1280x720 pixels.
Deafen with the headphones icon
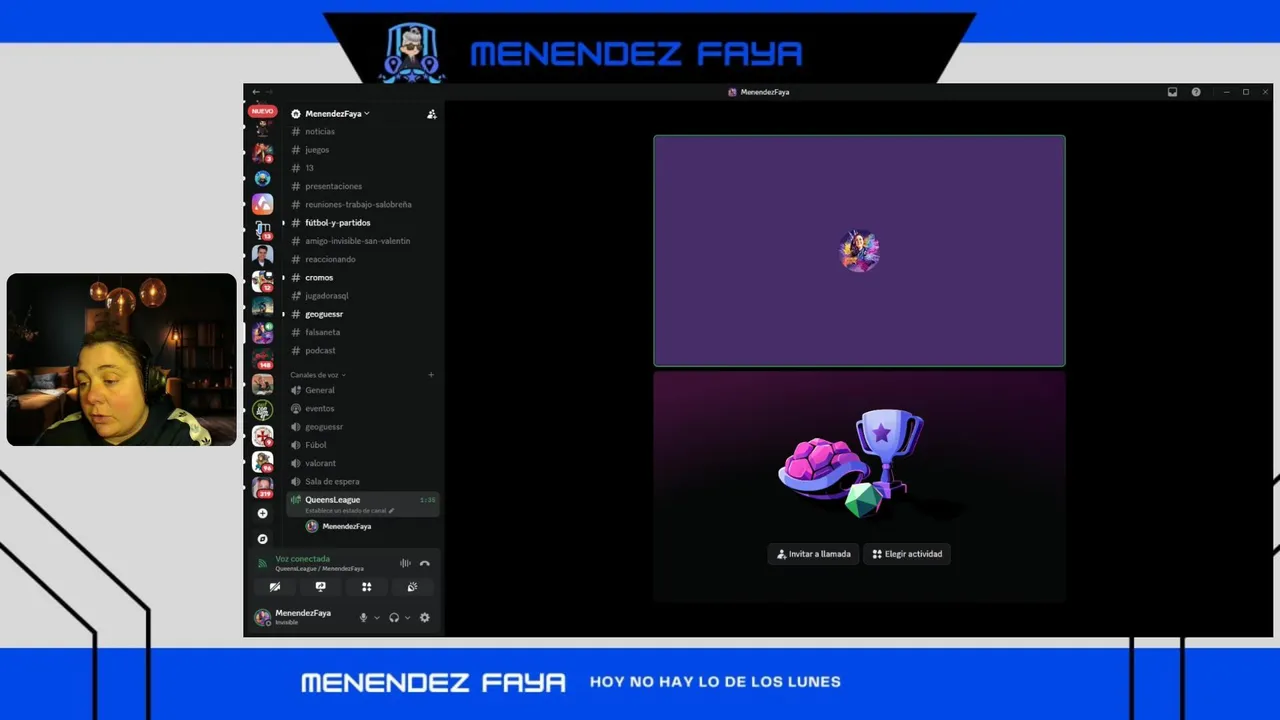(x=394, y=618)
